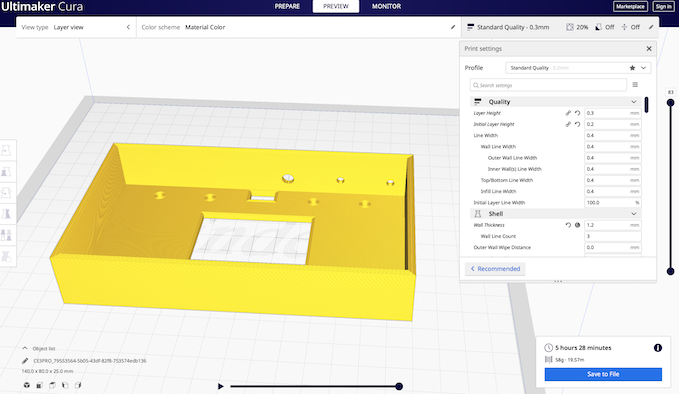
Task: Click the Wall Line Count value field
Action: (x=612, y=236)
